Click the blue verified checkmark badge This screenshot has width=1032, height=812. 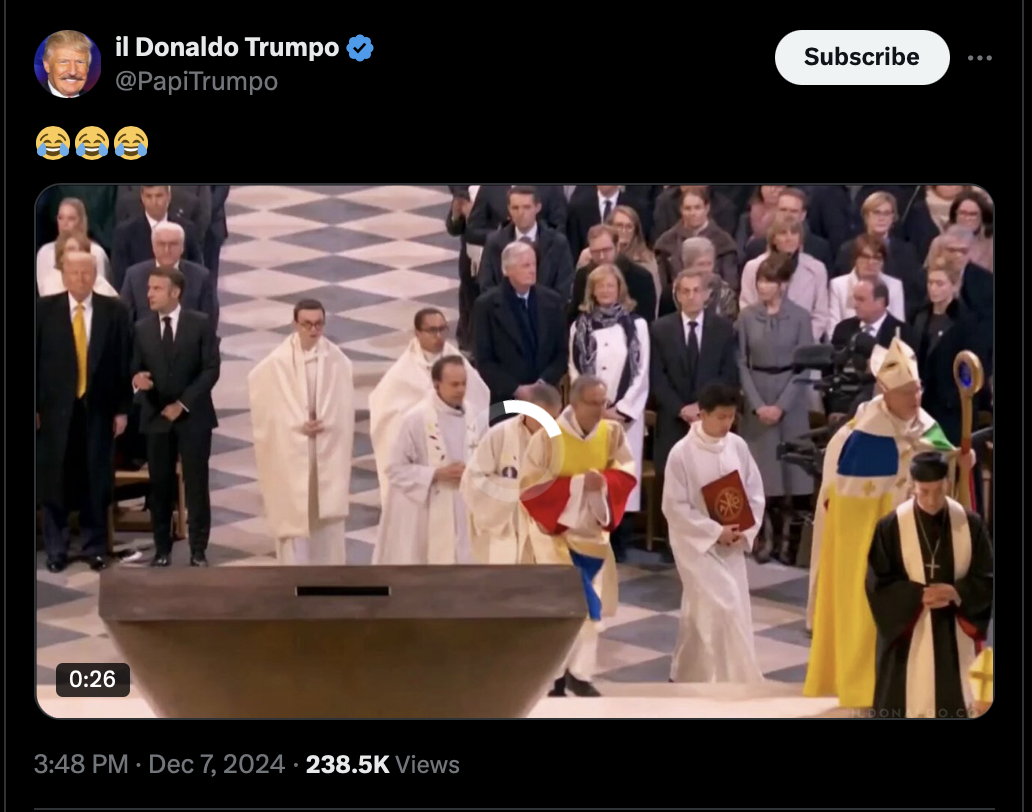(359, 48)
